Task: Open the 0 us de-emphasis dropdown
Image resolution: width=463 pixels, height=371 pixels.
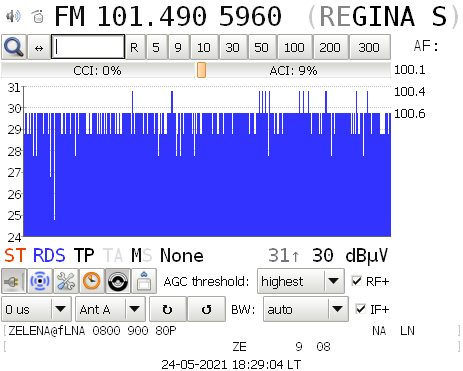Action: (x=36, y=309)
